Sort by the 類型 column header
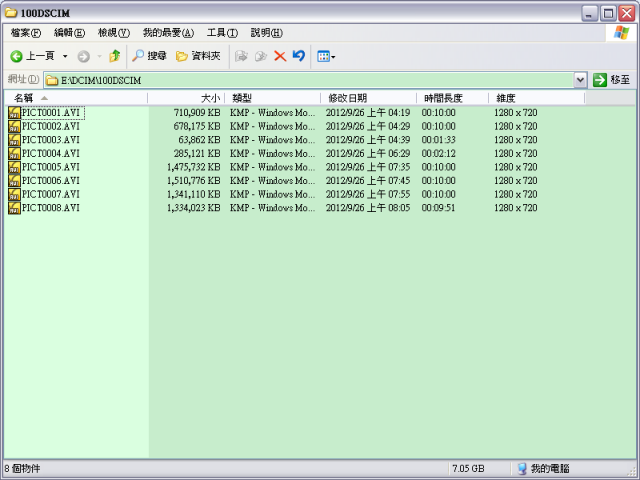 [x=273, y=98]
